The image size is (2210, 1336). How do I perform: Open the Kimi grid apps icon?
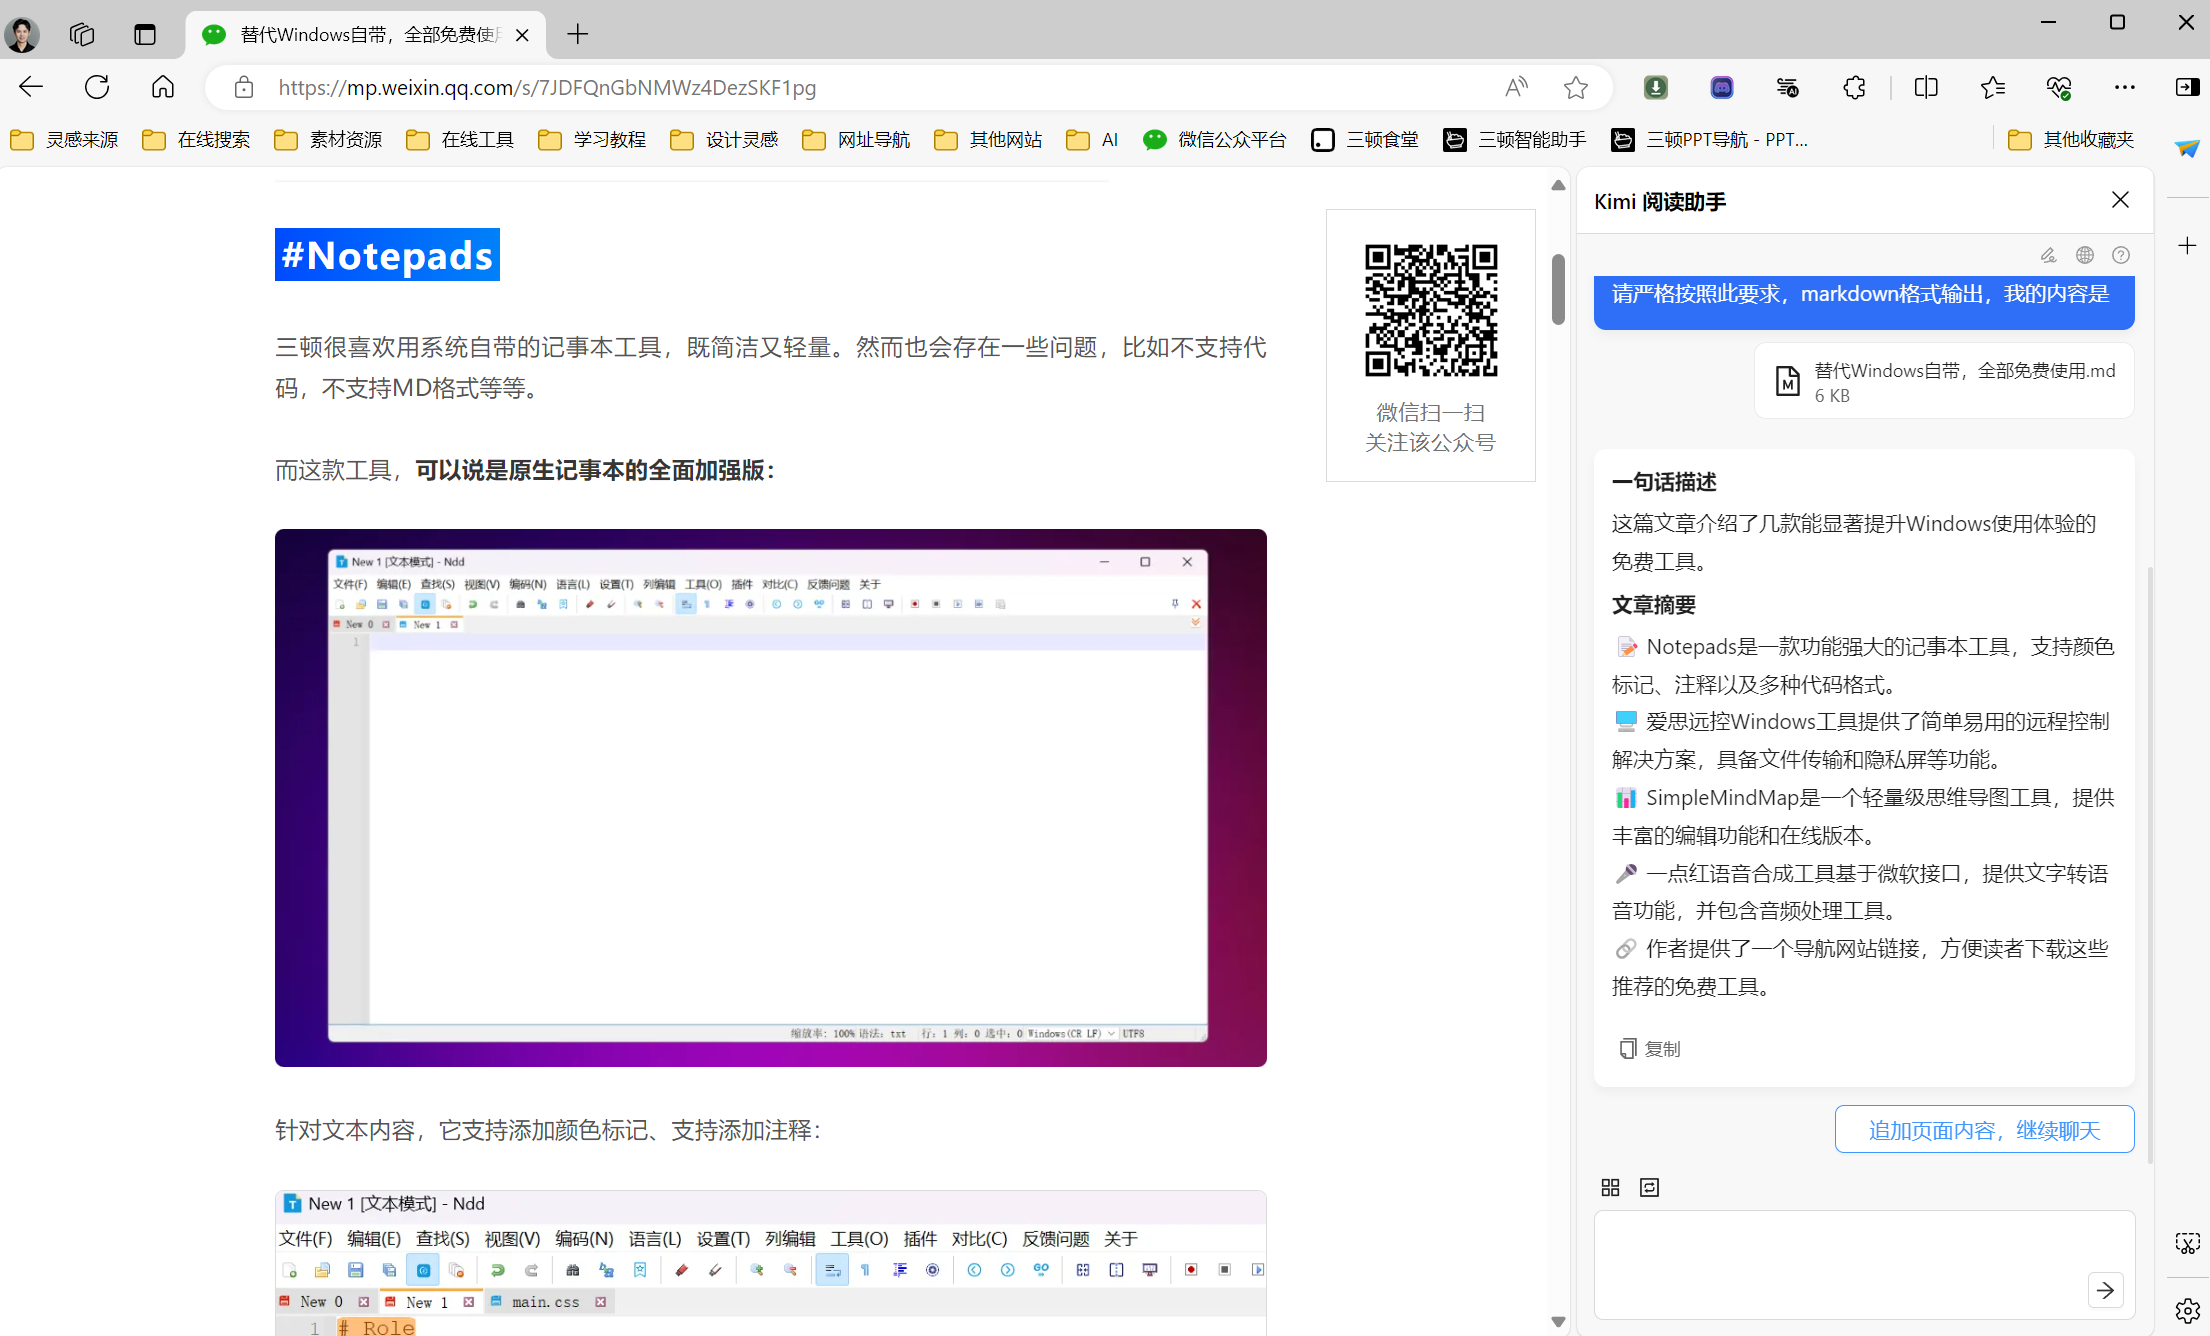click(1610, 1187)
